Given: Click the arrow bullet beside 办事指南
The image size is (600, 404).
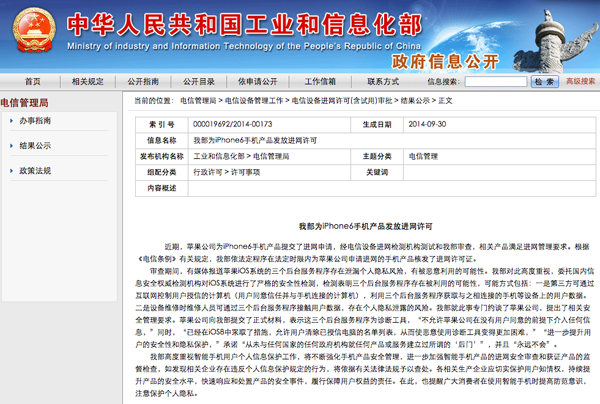Looking at the screenshot, I should [x=11, y=121].
